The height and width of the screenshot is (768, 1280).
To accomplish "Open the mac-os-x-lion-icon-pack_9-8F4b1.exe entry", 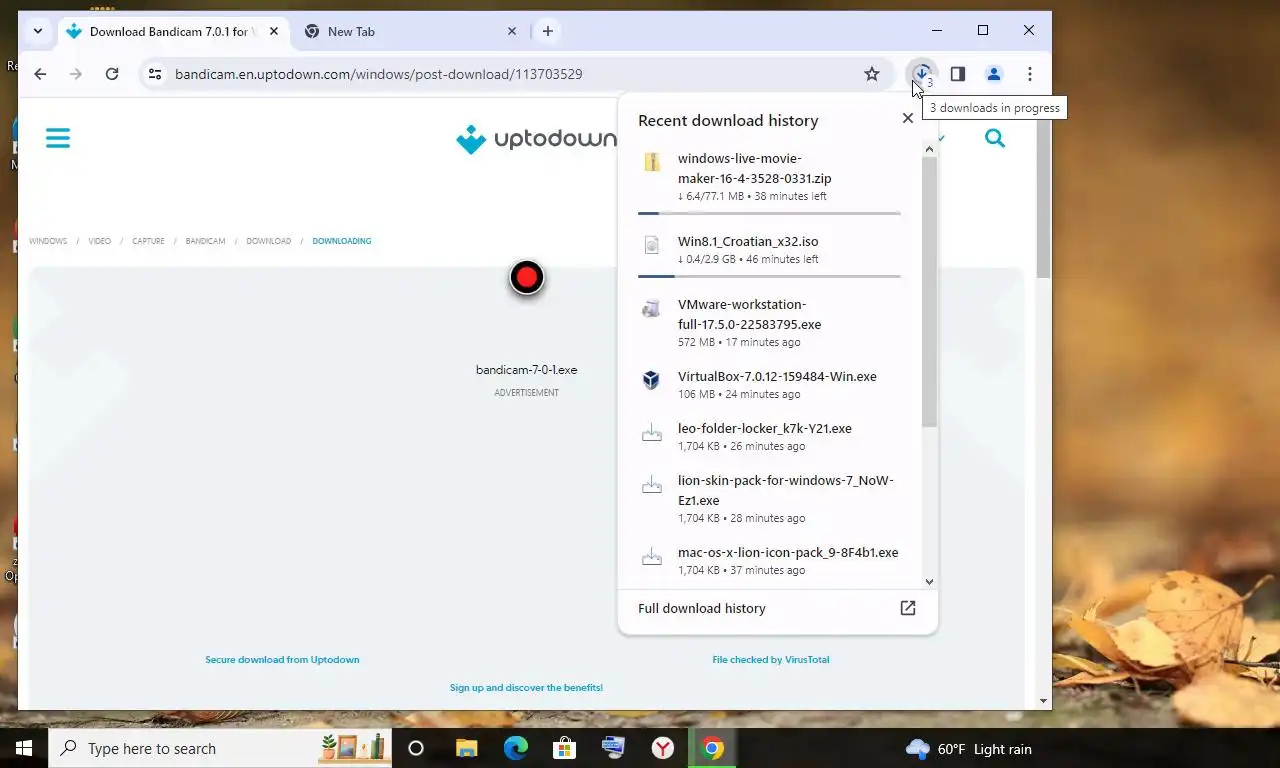I will [x=769, y=561].
